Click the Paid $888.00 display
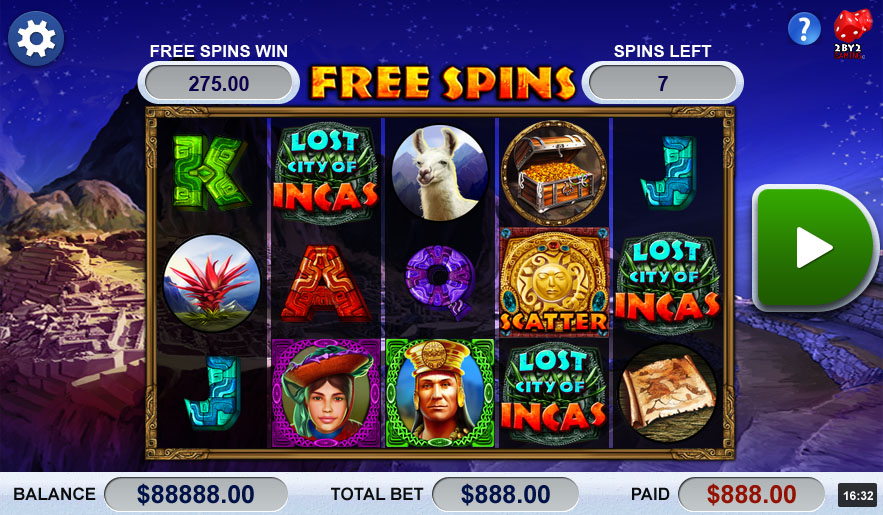The image size is (883, 515). [x=751, y=495]
